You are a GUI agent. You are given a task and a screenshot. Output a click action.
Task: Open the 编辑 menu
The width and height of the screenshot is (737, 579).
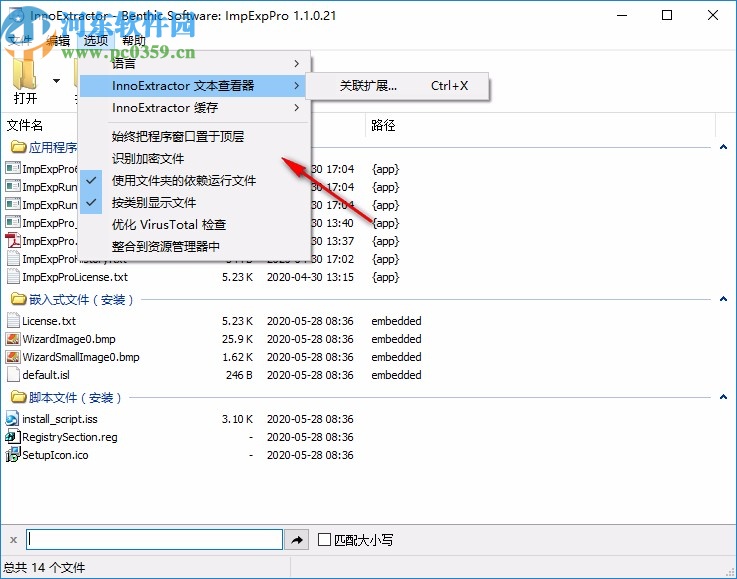(58, 40)
